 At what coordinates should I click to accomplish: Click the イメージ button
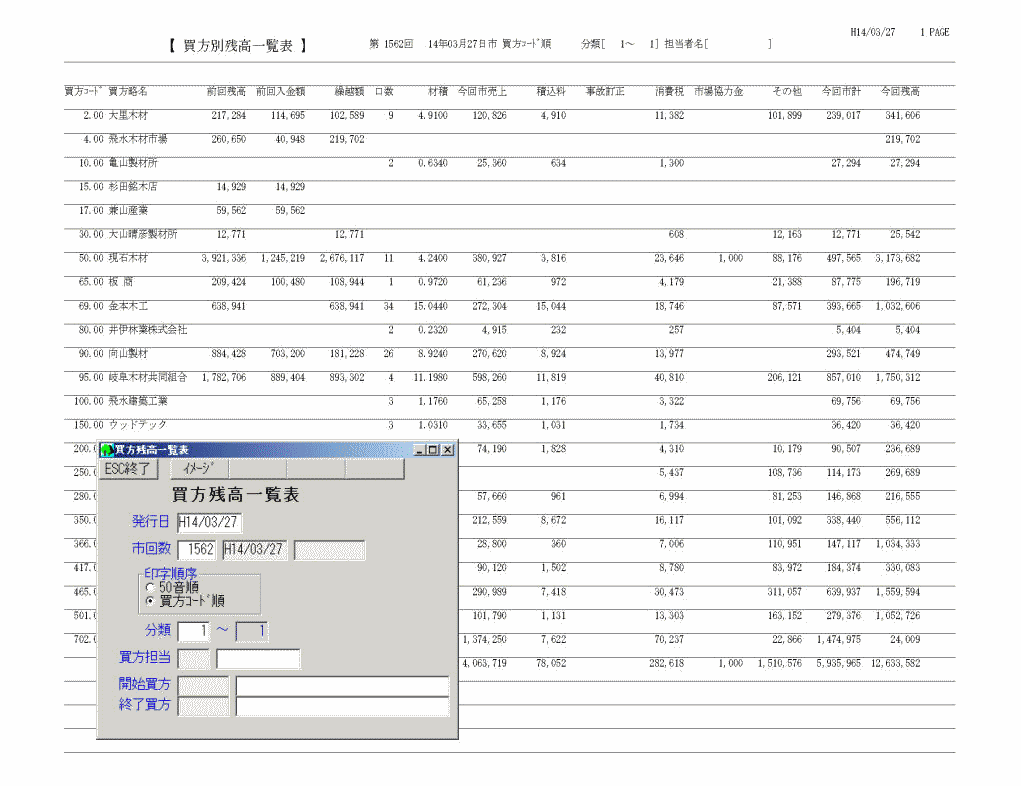pos(199,469)
